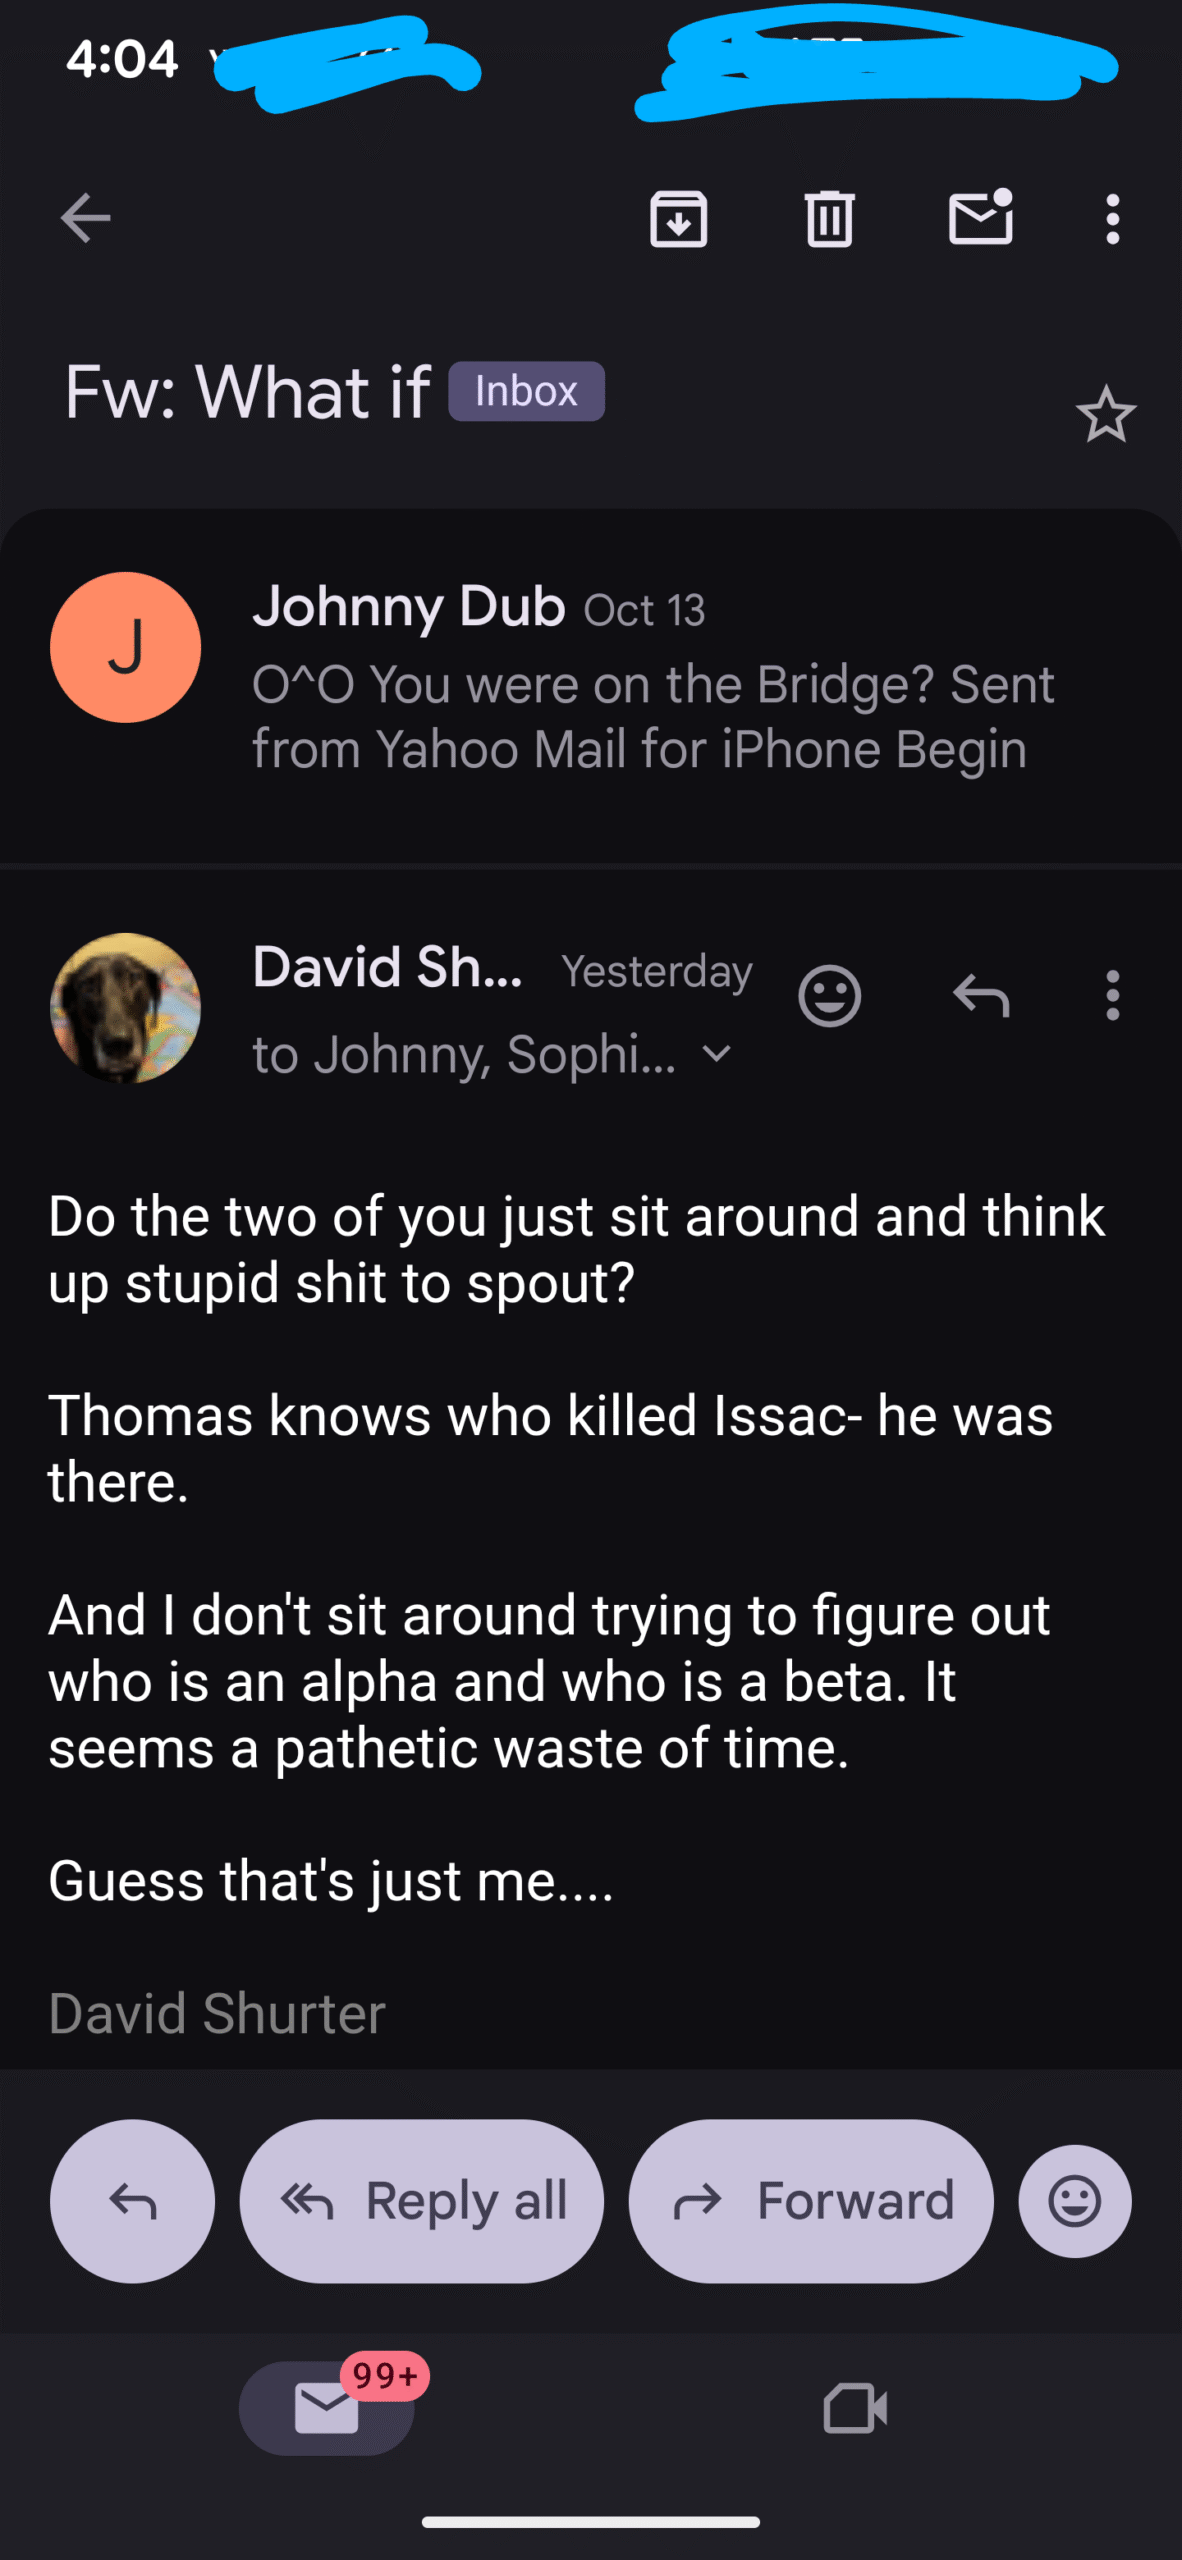Archive this email conversation

click(678, 218)
